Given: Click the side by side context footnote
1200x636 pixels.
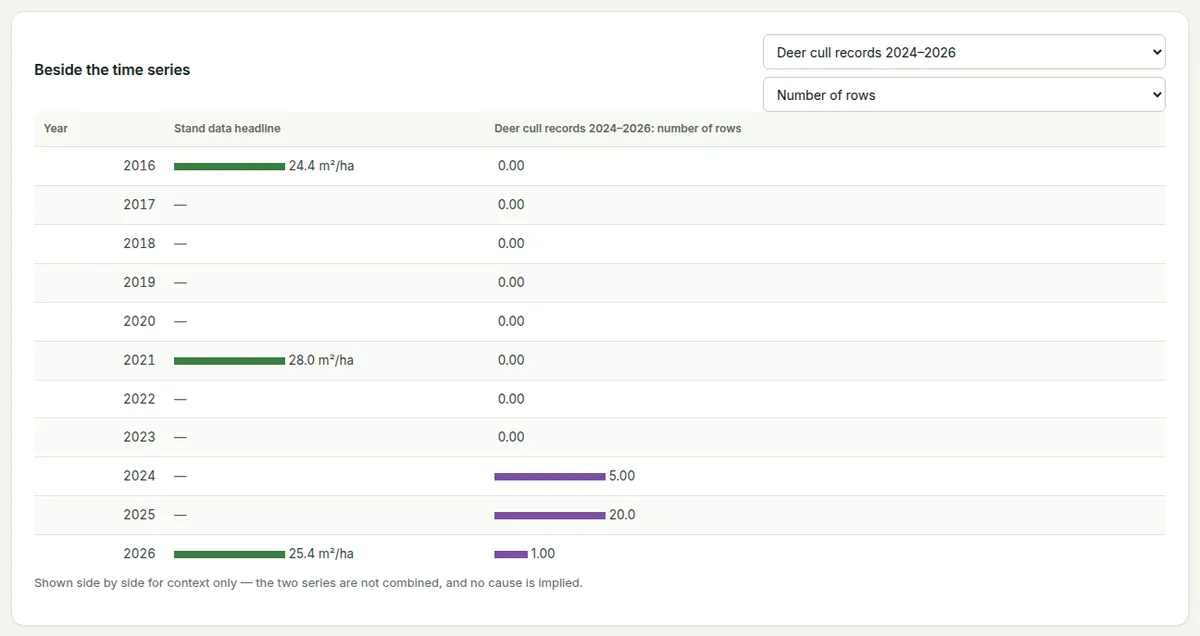Looking at the screenshot, I should pyautogui.click(x=308, y=582).
